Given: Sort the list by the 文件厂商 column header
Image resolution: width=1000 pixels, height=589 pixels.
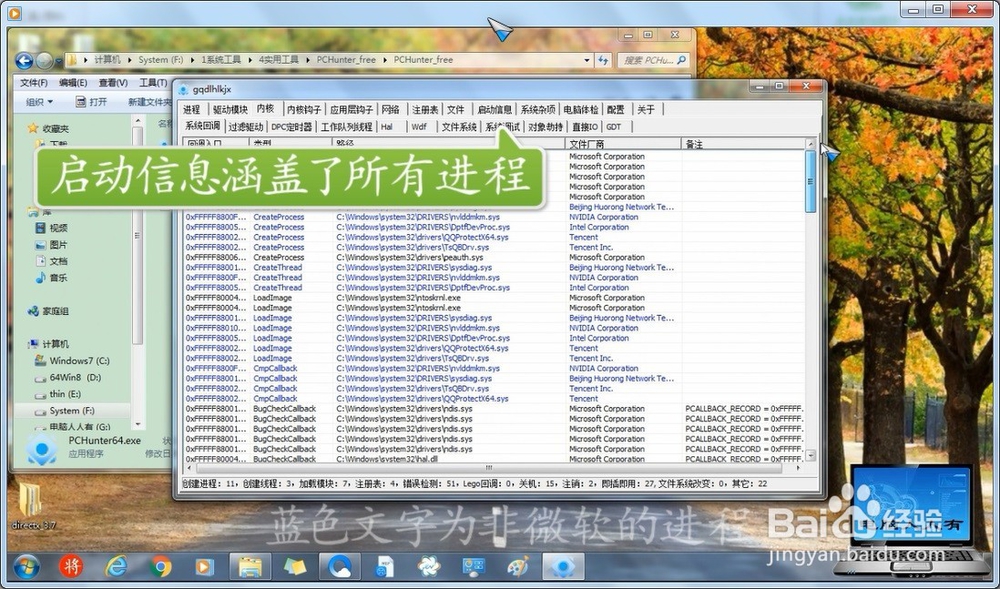Looking at the screenshot, I should pyautogui.click(x=622, y=144).
